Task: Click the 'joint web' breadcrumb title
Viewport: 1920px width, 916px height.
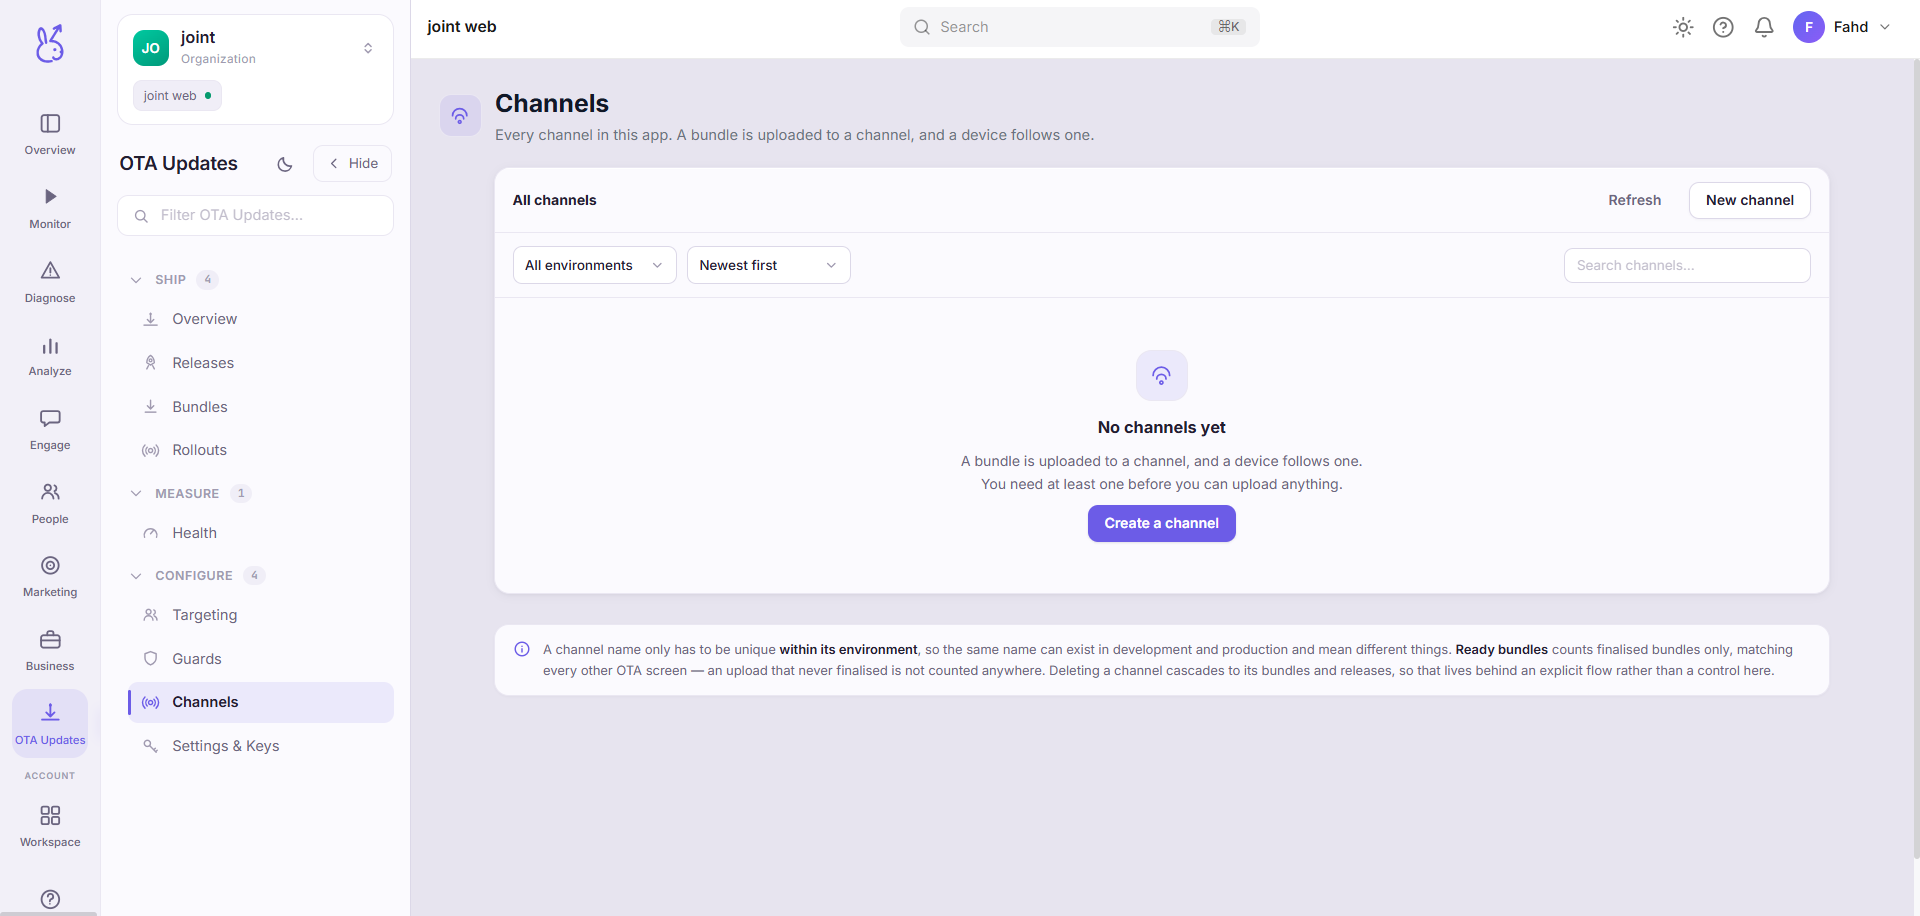Action: 461,27
